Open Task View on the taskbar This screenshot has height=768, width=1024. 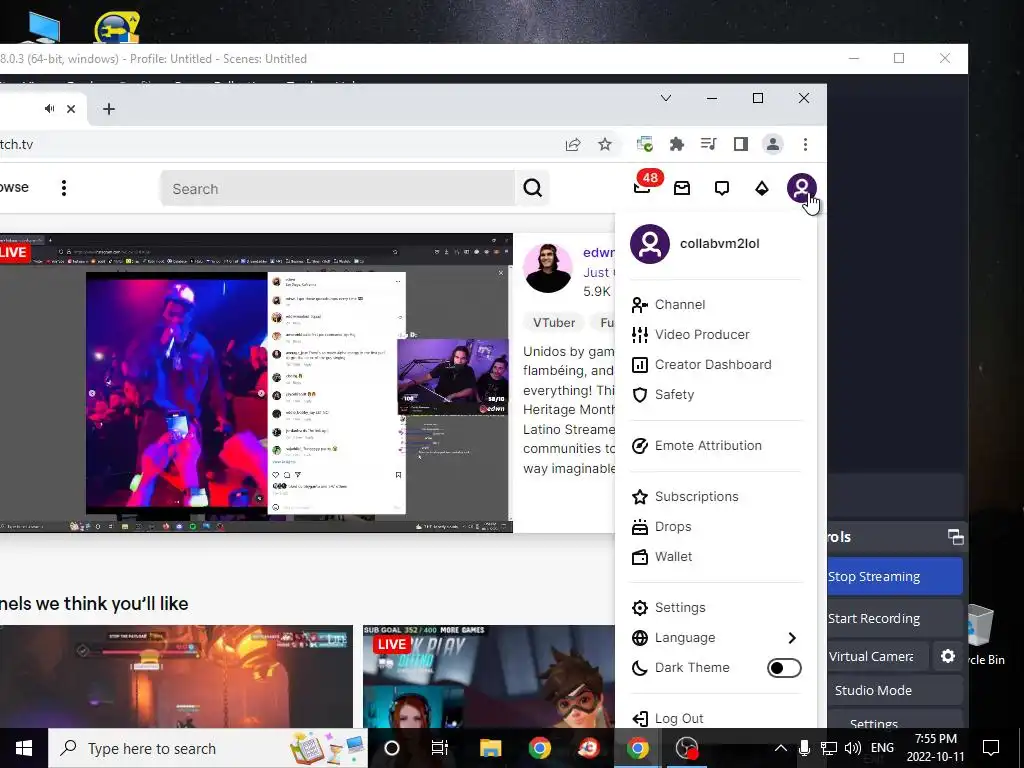(440, 748)
